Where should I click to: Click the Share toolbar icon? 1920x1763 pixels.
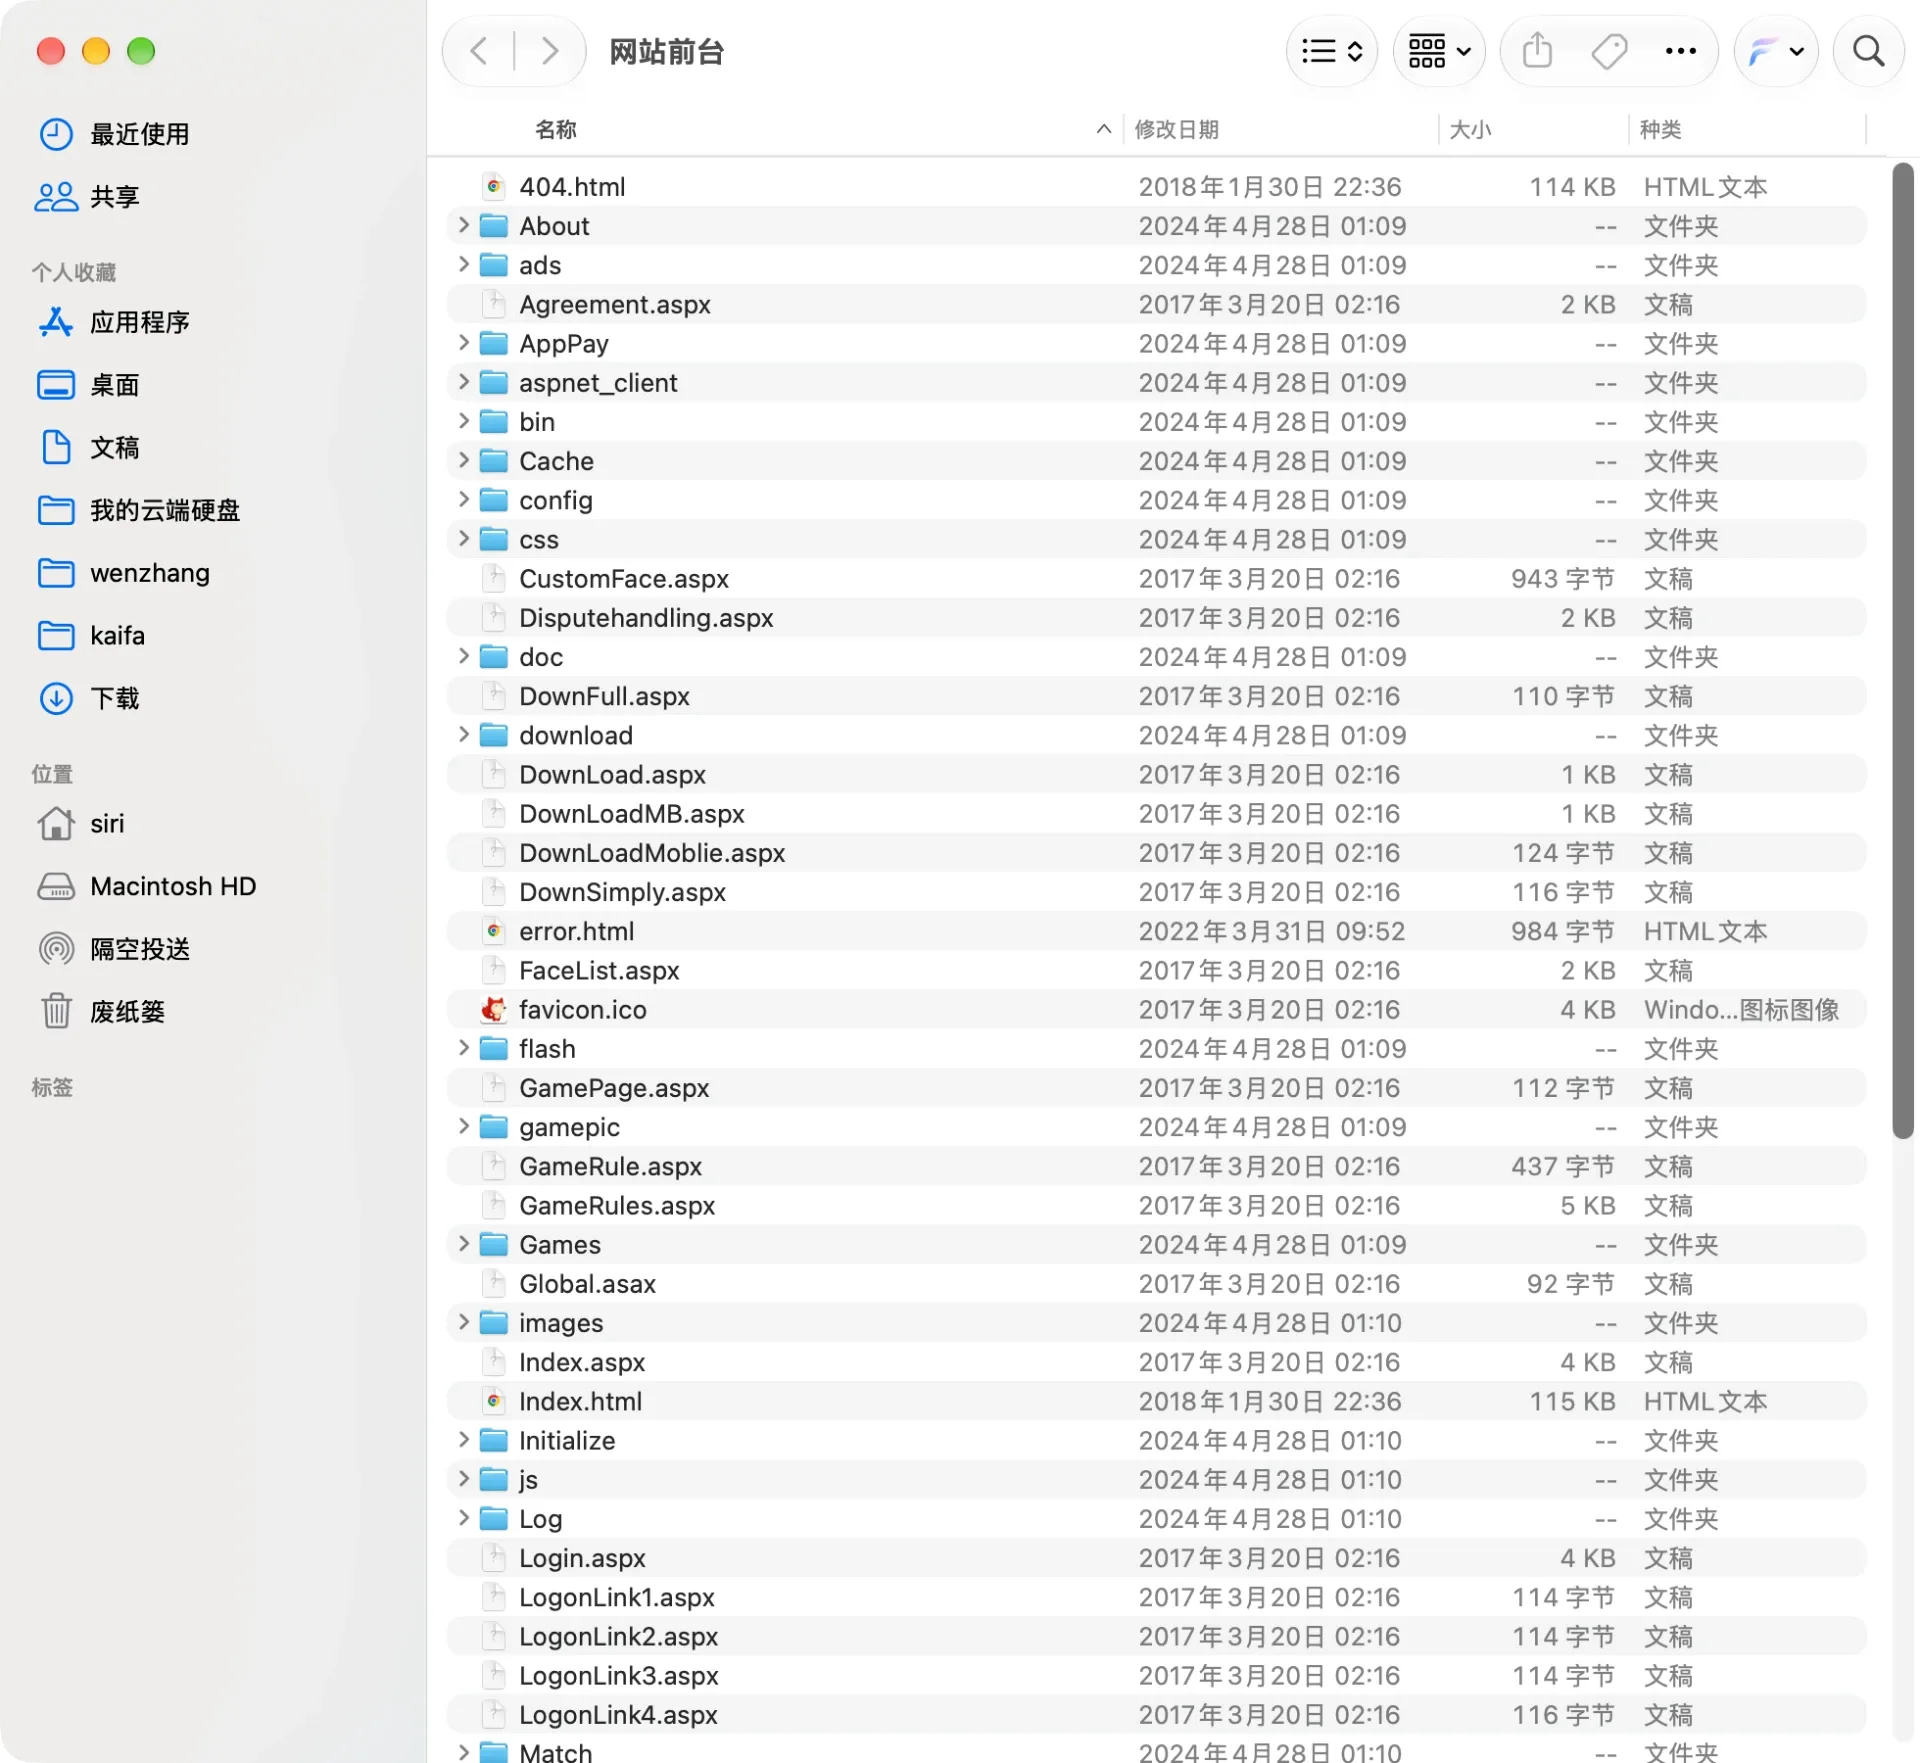[1537, 51]
